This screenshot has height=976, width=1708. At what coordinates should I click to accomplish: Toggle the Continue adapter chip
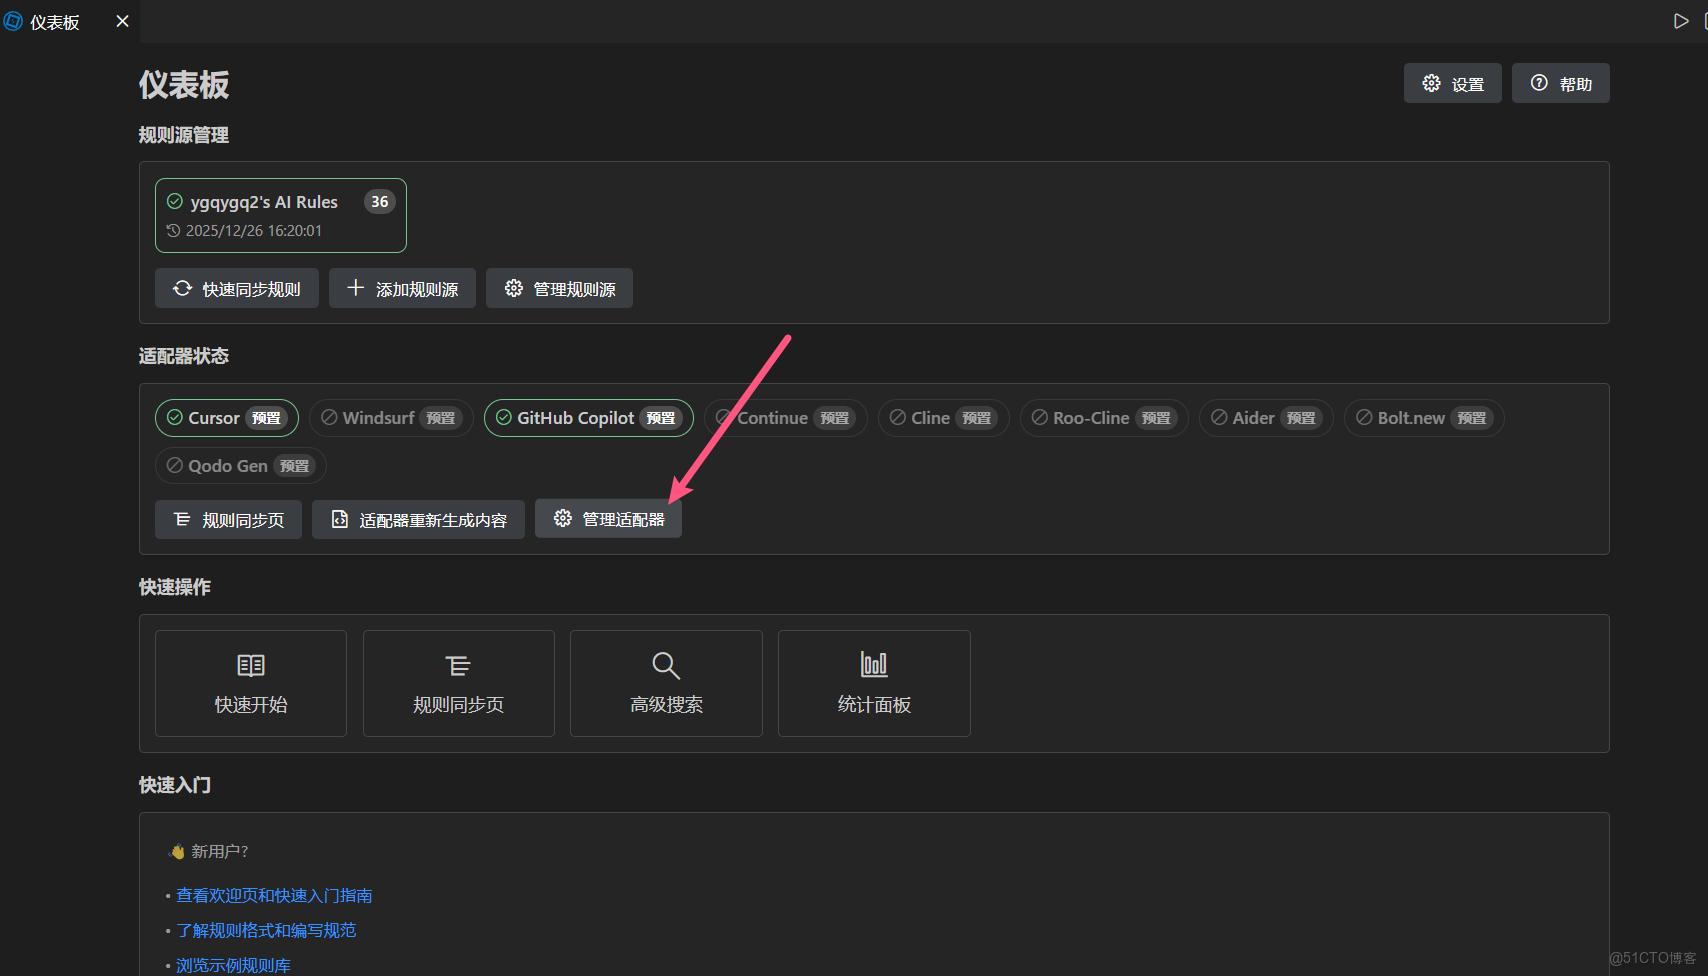pyautogui.click(x=786, y=418)
